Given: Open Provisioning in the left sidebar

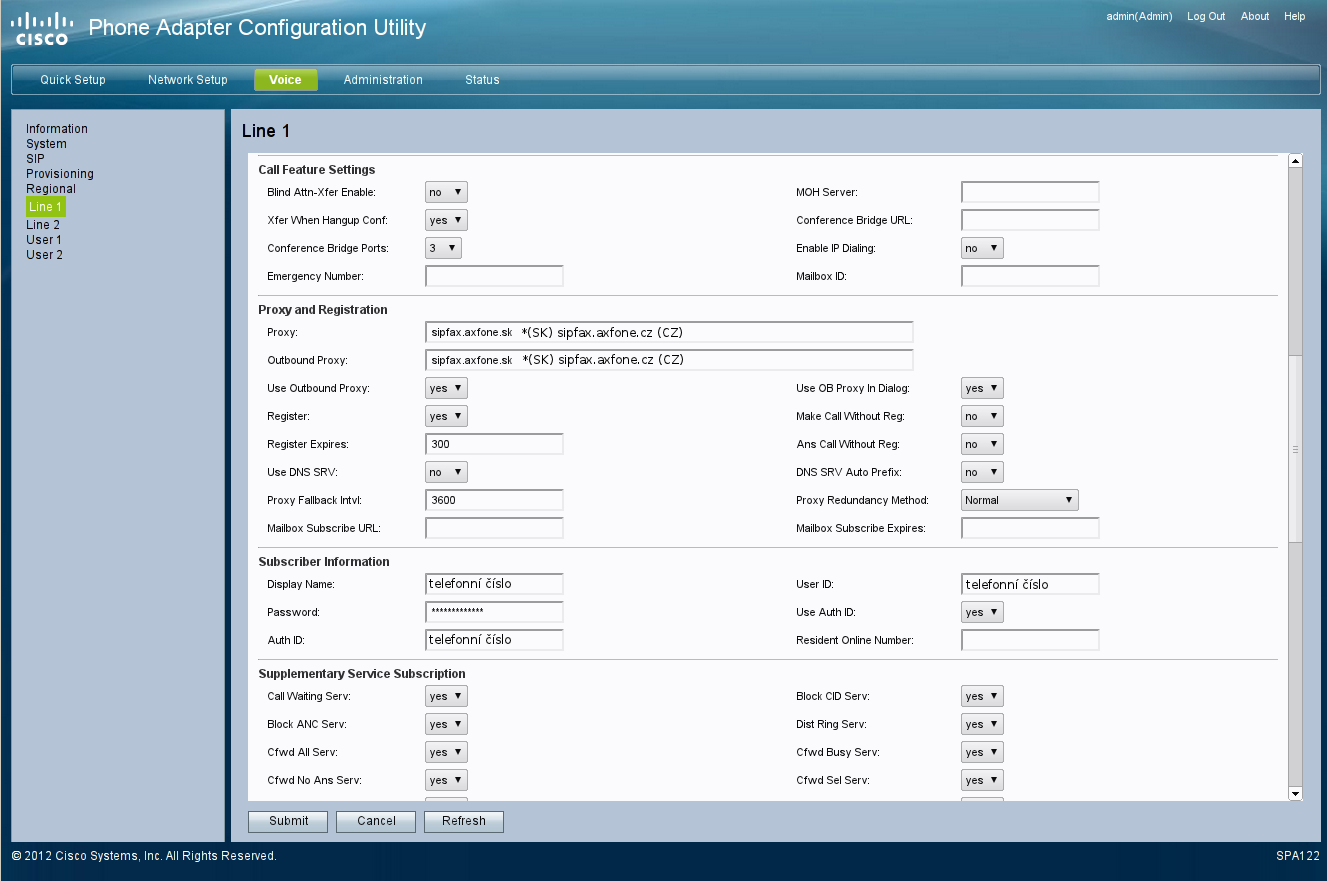Looking at the screenshot, I should tap(60, 174).
